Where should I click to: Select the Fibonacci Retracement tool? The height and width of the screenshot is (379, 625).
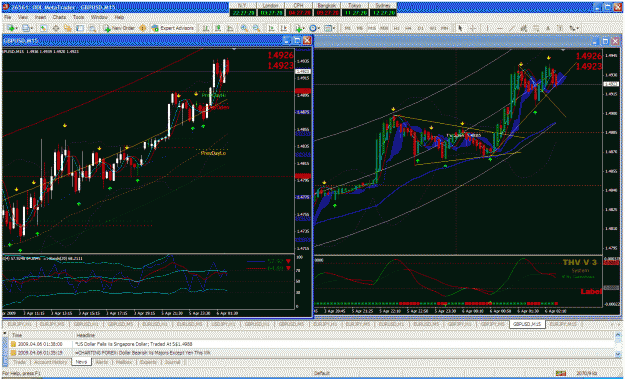click(536, 28)
